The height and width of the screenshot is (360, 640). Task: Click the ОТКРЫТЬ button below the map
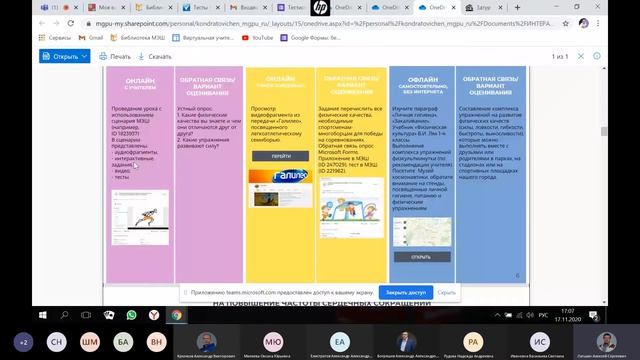(422, 257)
